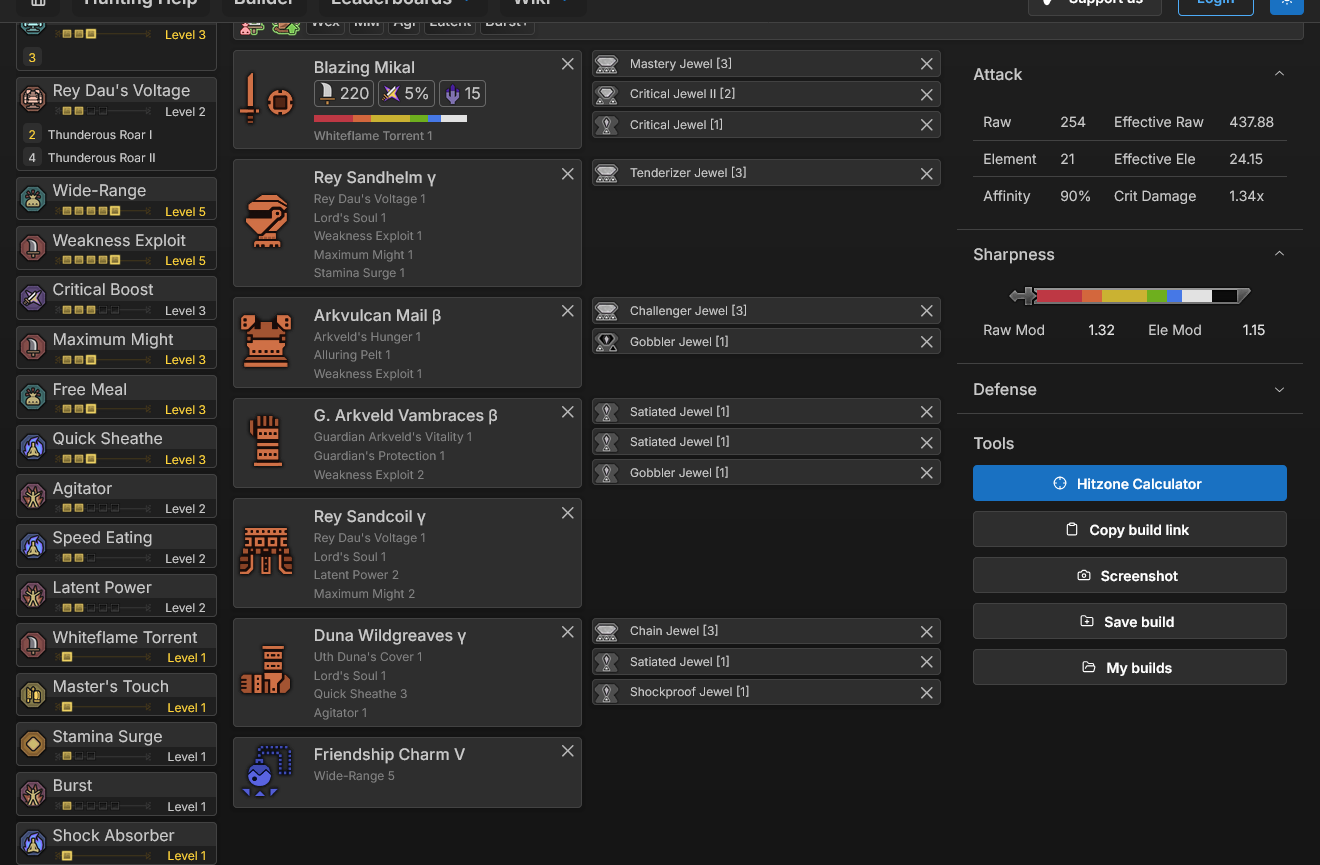Screen dimensions: 1320x865
Task: Click the Mastery Jewel [3] slot icon
Action: (606, 64)
